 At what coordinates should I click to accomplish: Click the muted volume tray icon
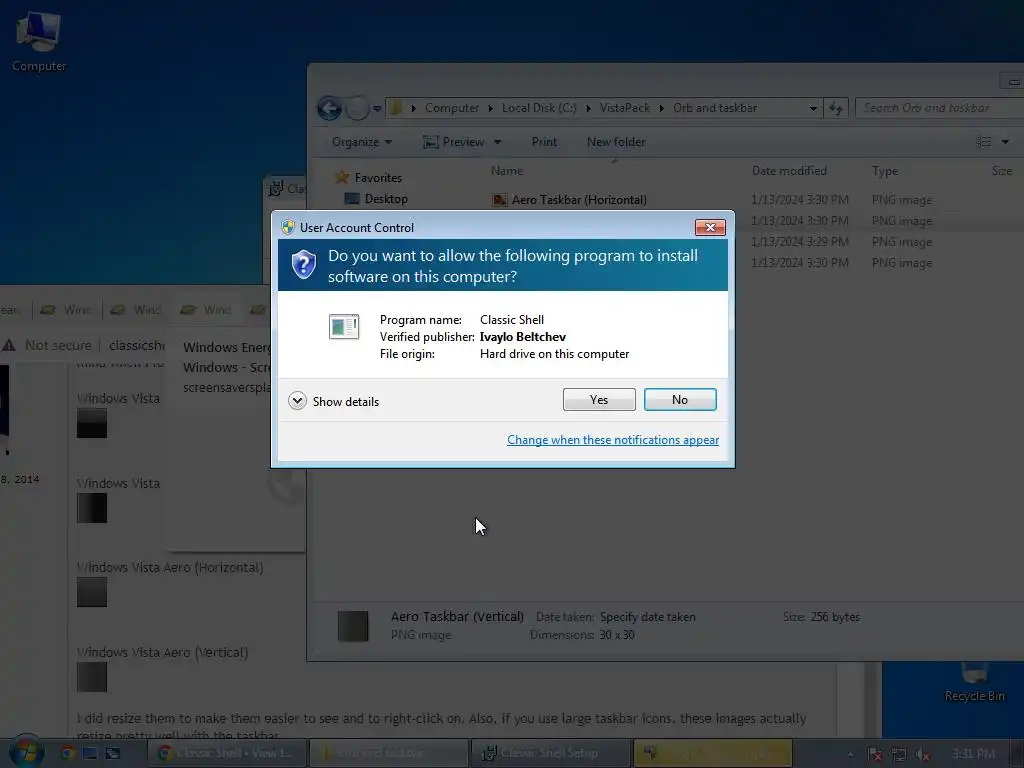click(922, 754)
